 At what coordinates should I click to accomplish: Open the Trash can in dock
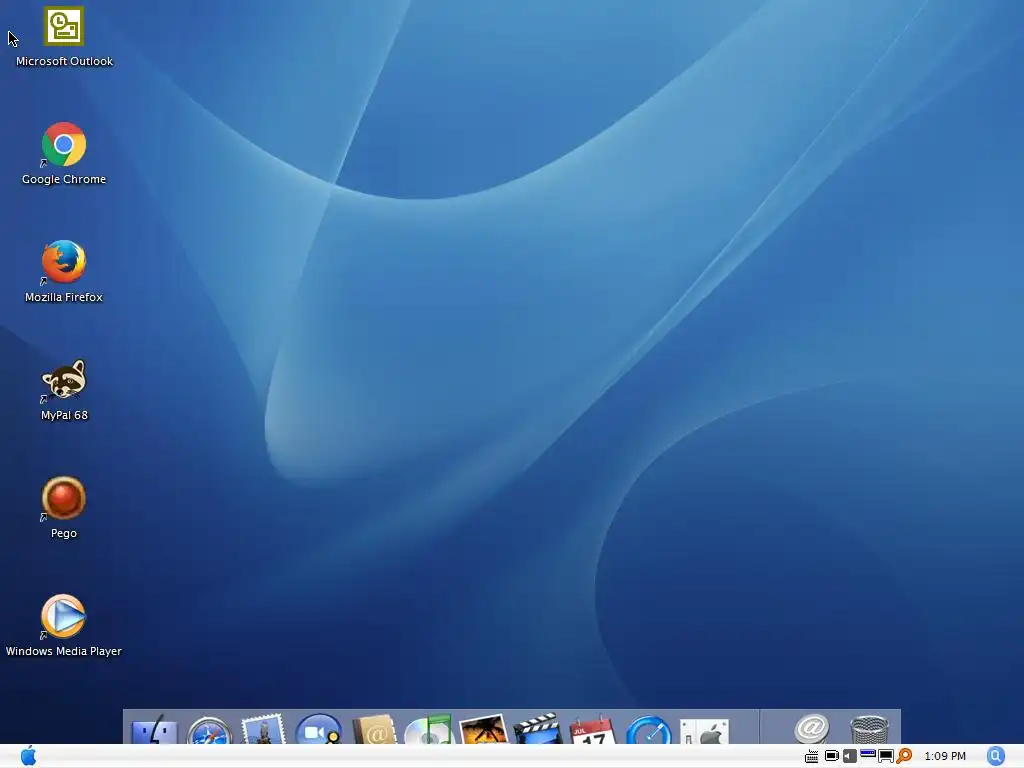coord(869,730)
